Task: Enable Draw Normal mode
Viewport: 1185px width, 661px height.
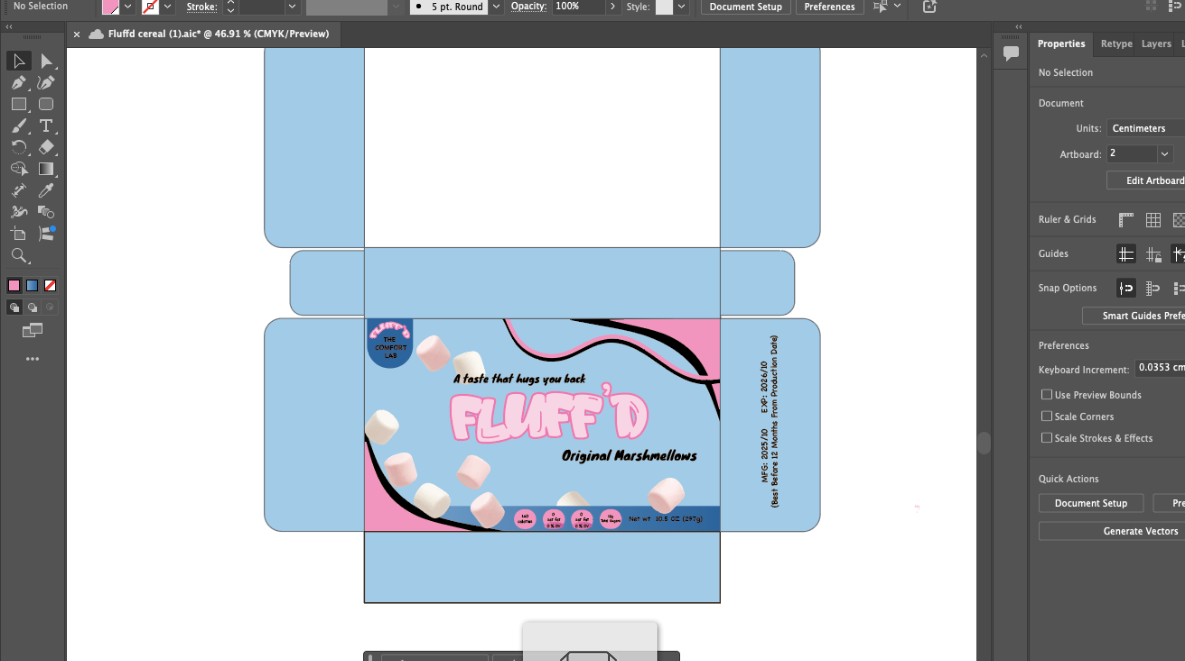Action: tap(14, 307)
